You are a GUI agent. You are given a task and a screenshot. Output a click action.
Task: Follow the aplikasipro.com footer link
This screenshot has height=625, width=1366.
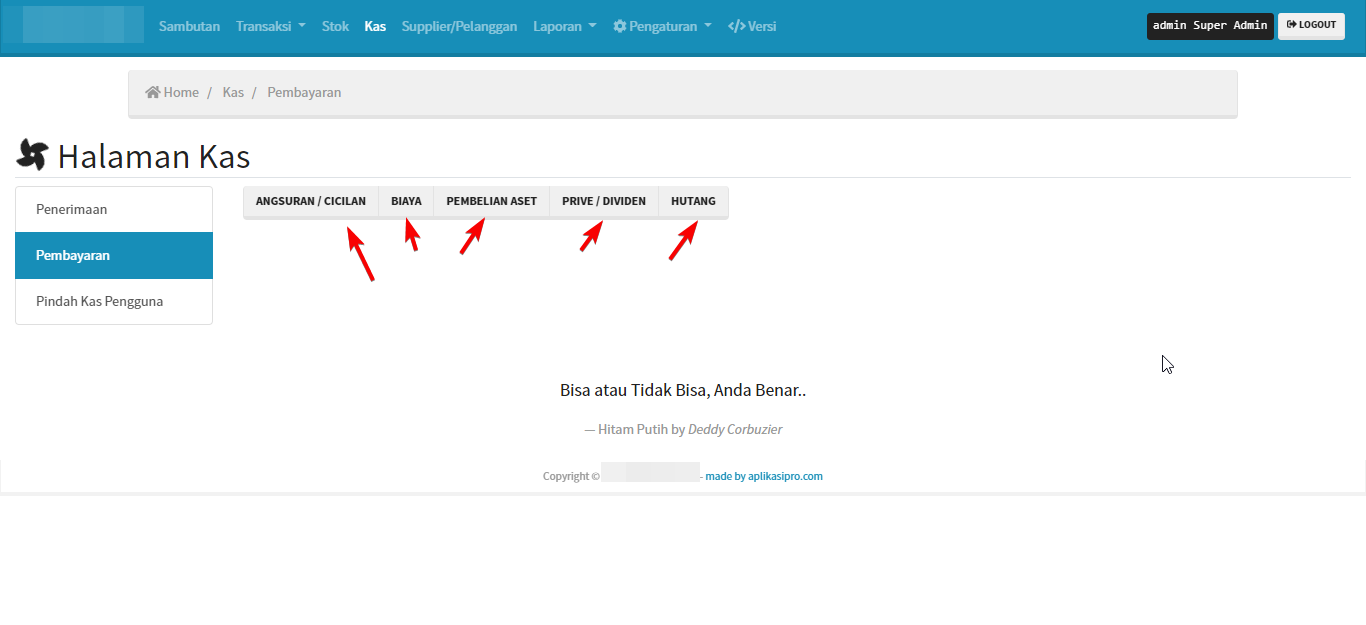pos(764,476)
